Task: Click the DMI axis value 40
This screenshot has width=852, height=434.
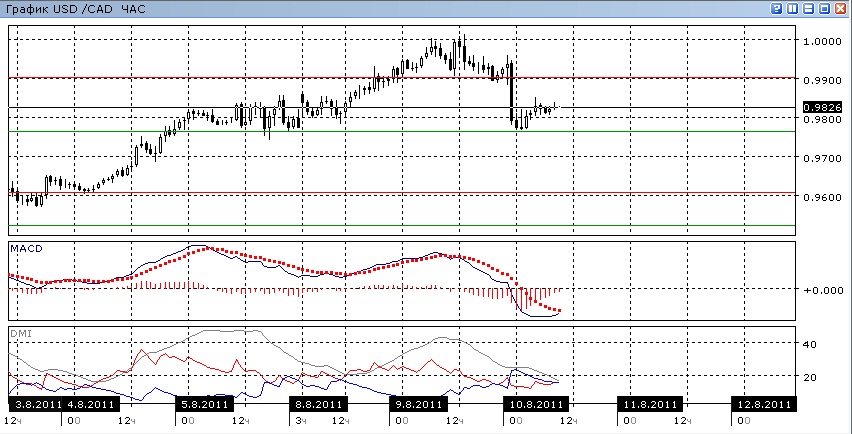Action: (x=810, y=344)
